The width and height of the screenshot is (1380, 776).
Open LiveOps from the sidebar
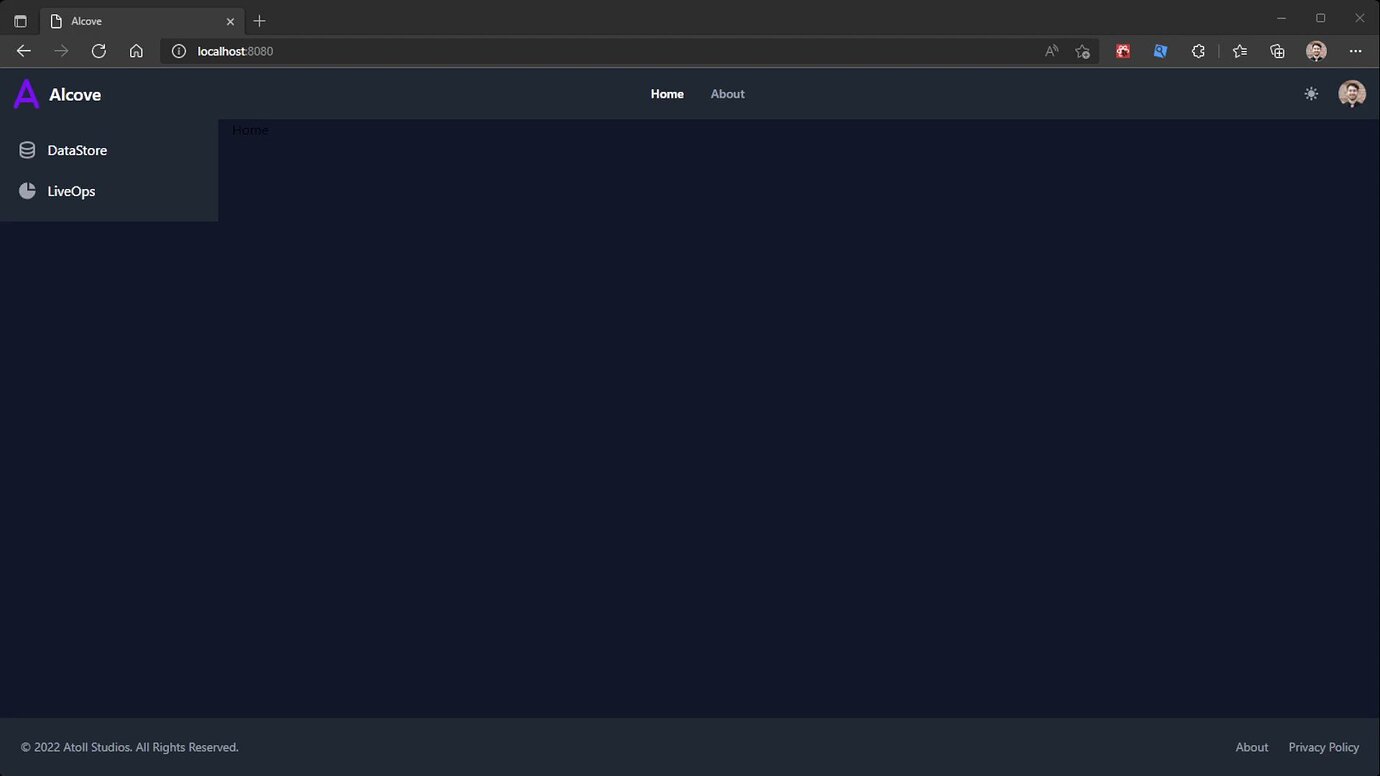coord(70,191)
